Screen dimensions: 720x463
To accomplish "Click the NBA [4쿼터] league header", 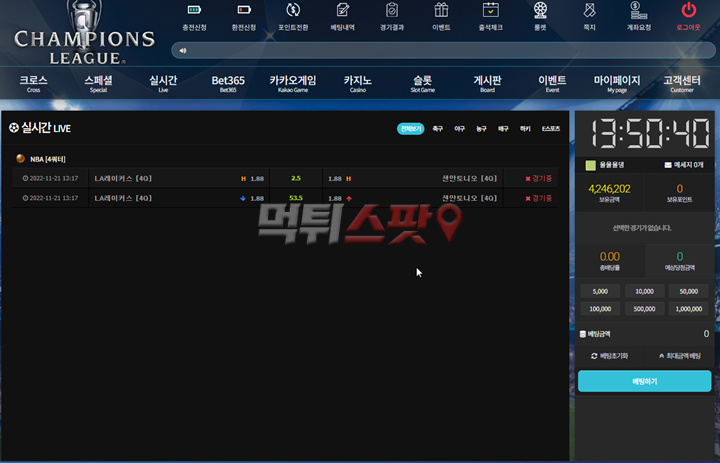I will click(x=48, y=159).
